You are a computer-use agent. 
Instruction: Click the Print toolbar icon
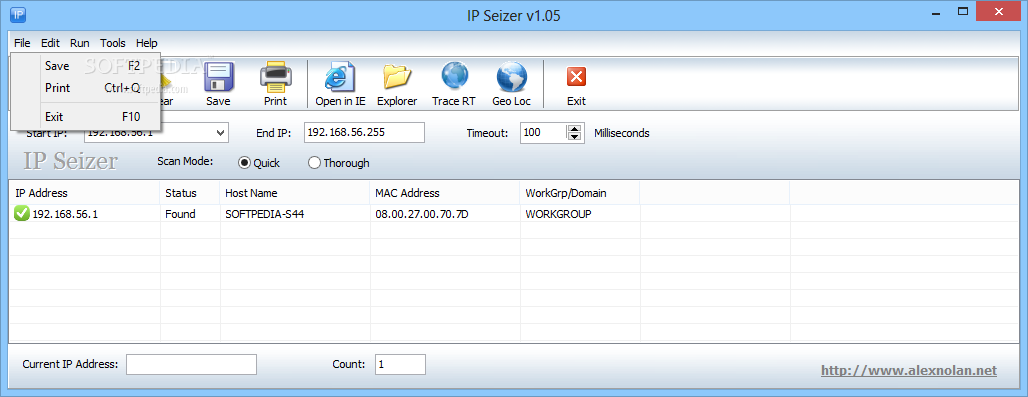275,77
